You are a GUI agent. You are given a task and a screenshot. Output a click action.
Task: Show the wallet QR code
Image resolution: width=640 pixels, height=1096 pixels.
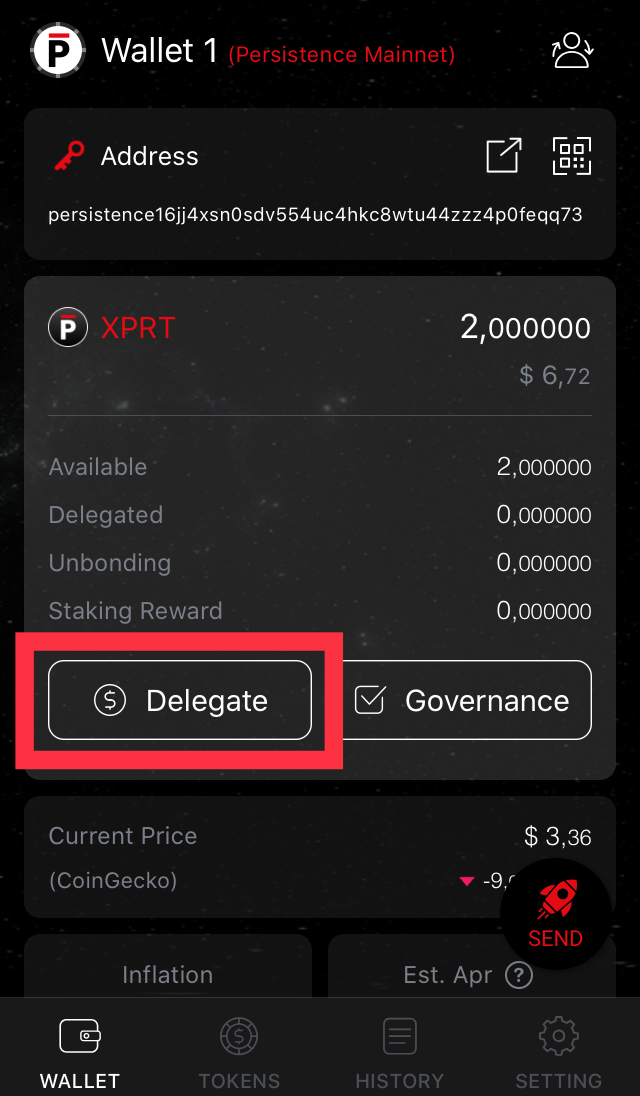point(572,155)
